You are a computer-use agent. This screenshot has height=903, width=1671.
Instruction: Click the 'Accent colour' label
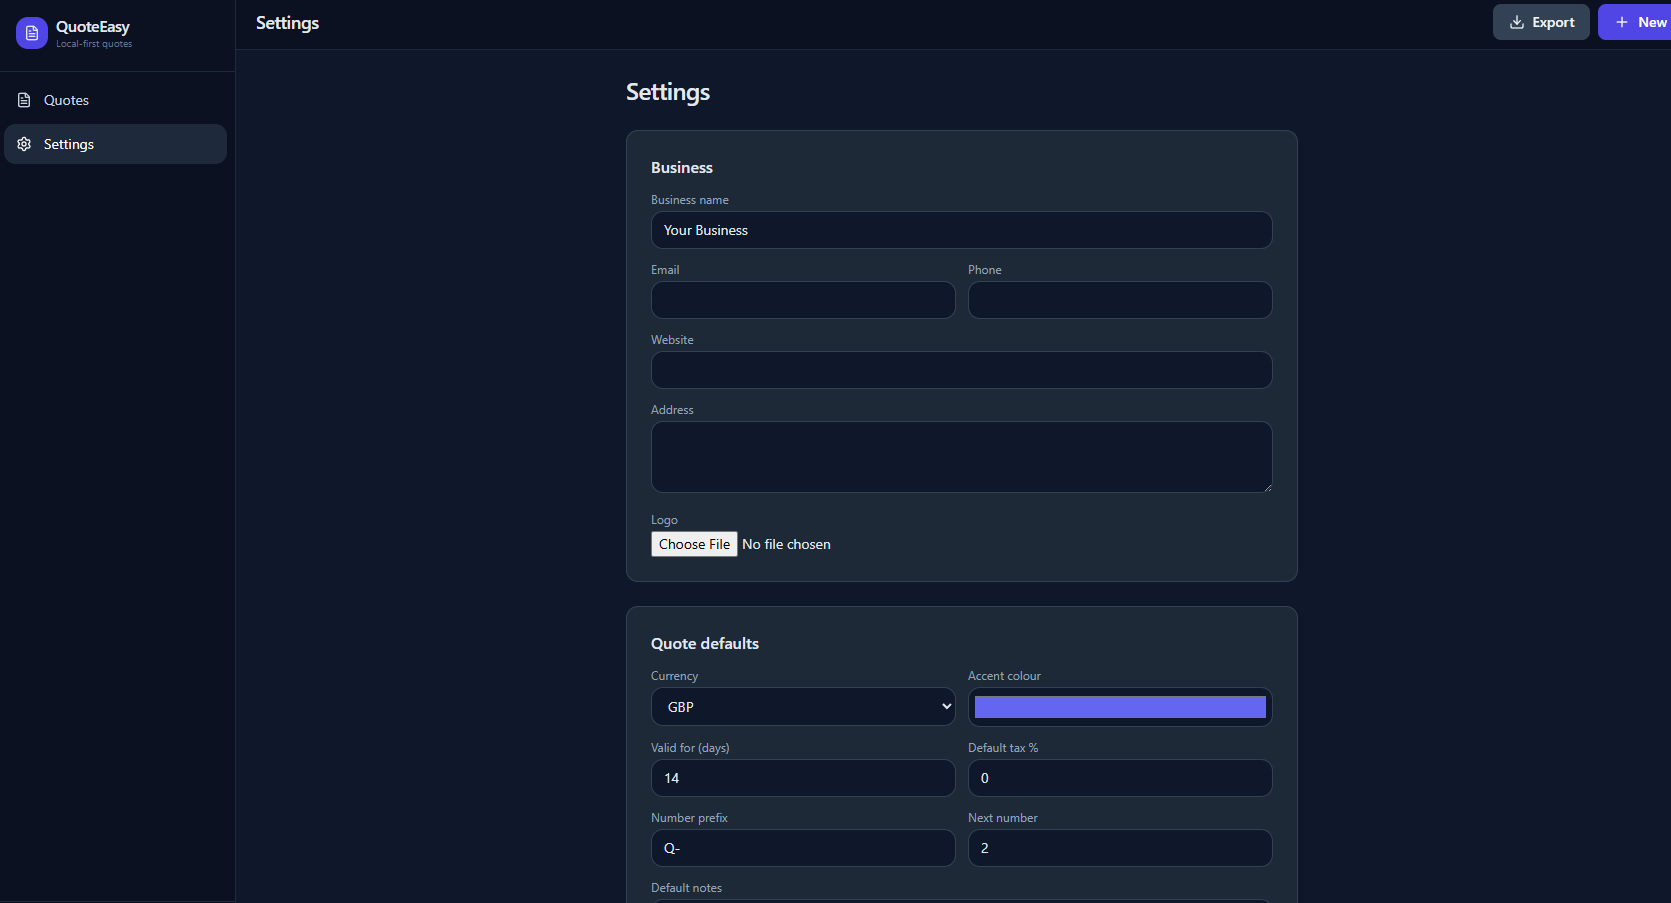pyautogui.click(x=1004, y=676)
